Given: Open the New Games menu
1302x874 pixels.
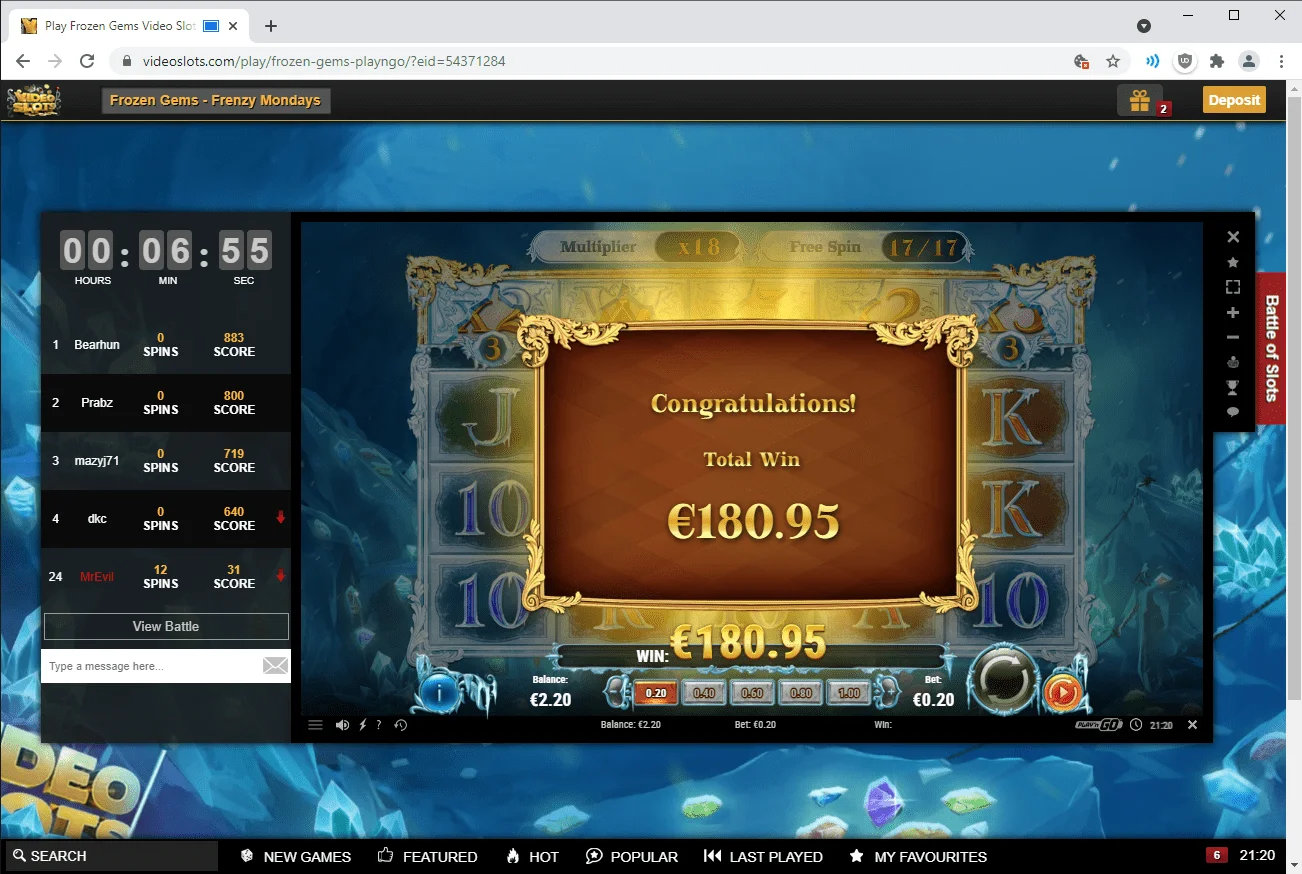Looking at the screenshot, I should (296, 856).
